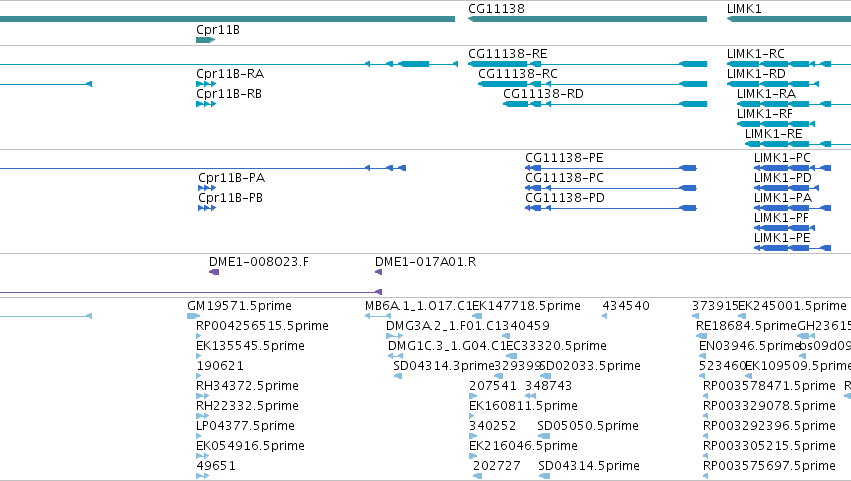The width and height of the screenshot is (851, 481).
Task: Click the CG11138 gene span bar
Action: (587, 19)
